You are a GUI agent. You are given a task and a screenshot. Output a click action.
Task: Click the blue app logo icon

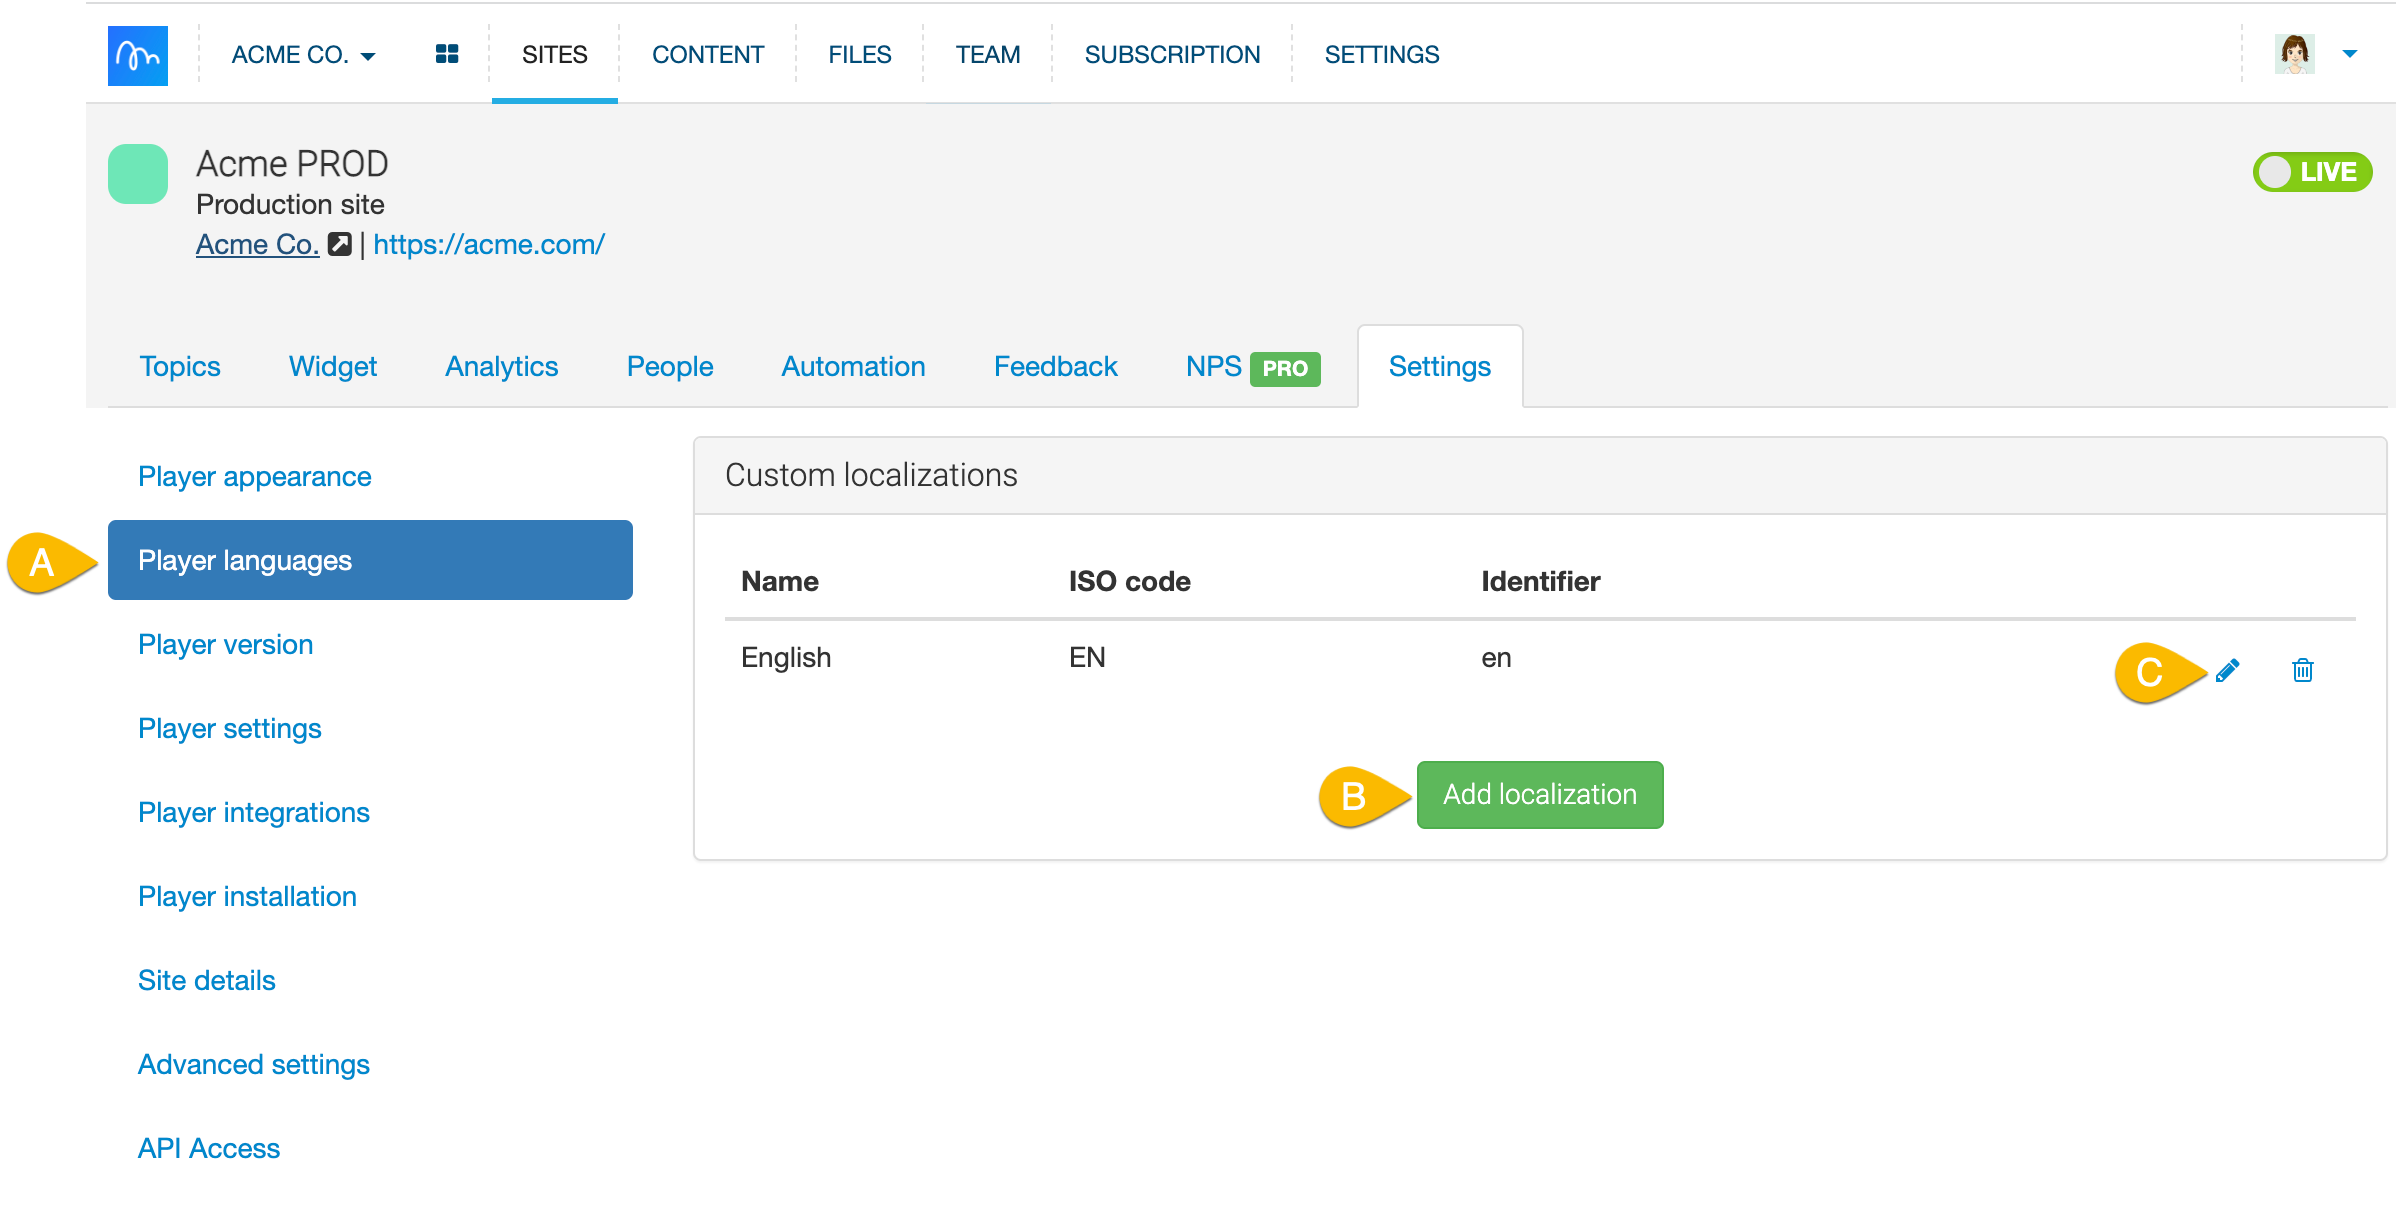pos(137,55)
